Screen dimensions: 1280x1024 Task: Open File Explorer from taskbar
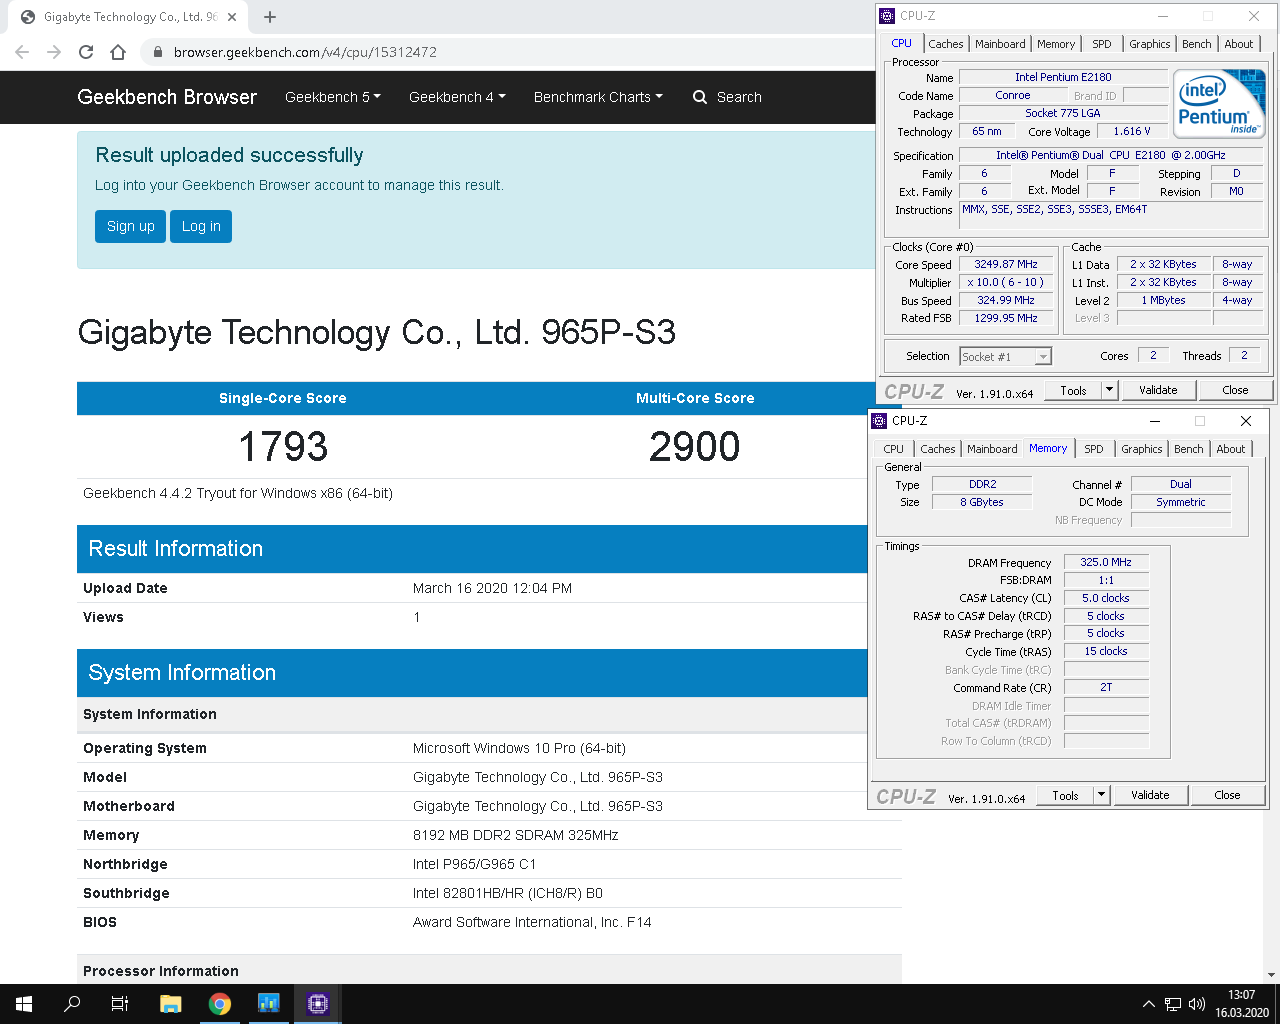[x=170, y=1004]
